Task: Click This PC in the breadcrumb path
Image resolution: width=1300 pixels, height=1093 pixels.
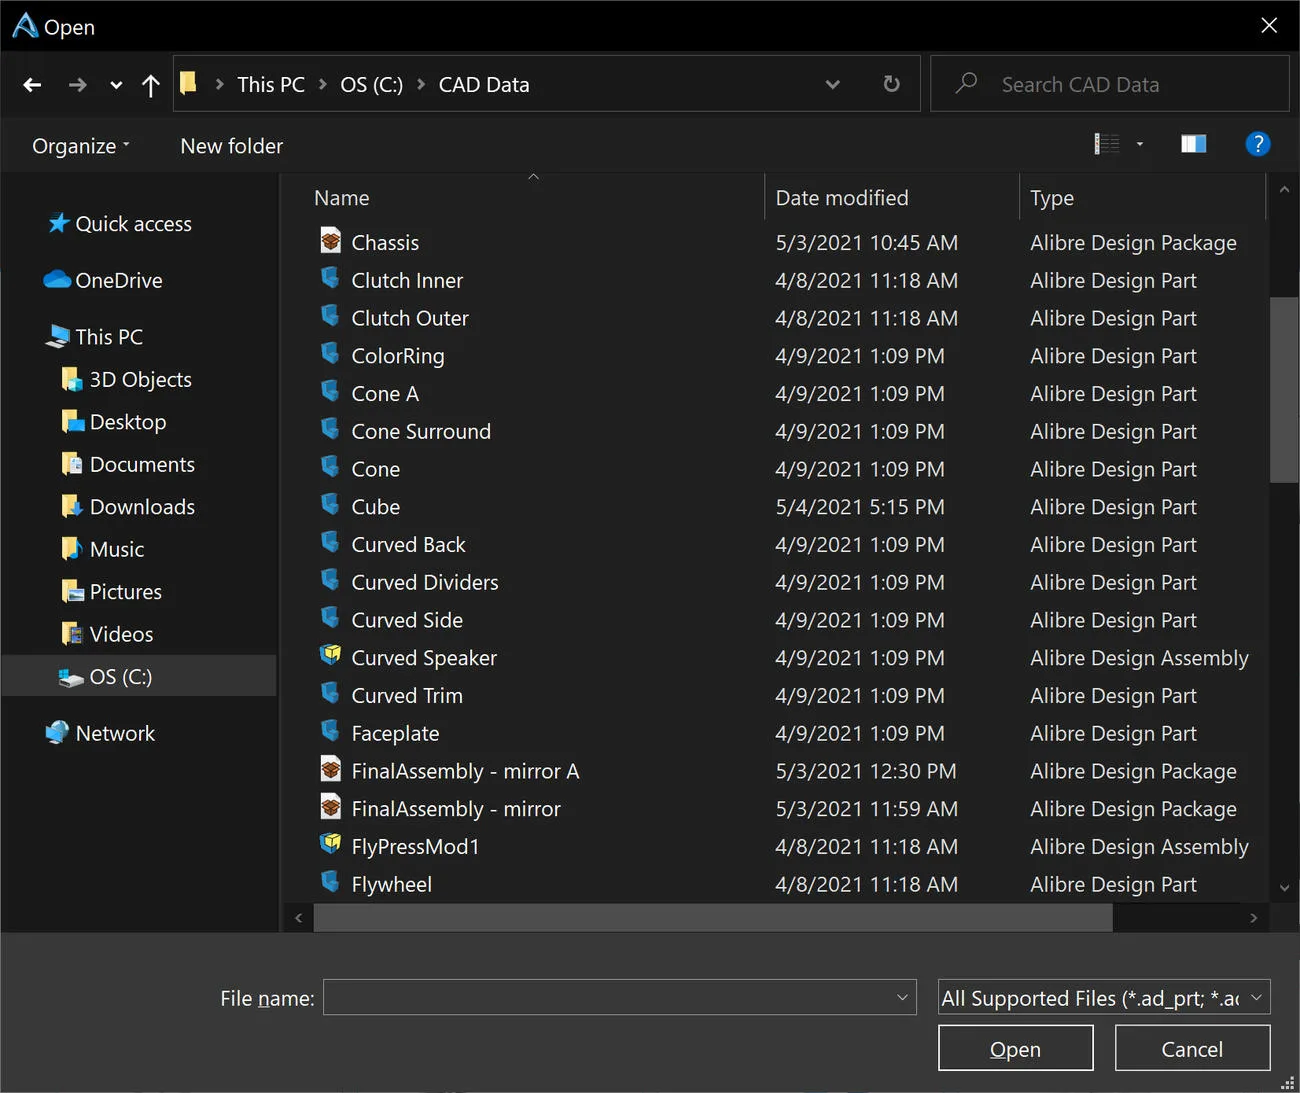Action: [x=271, y=85]
